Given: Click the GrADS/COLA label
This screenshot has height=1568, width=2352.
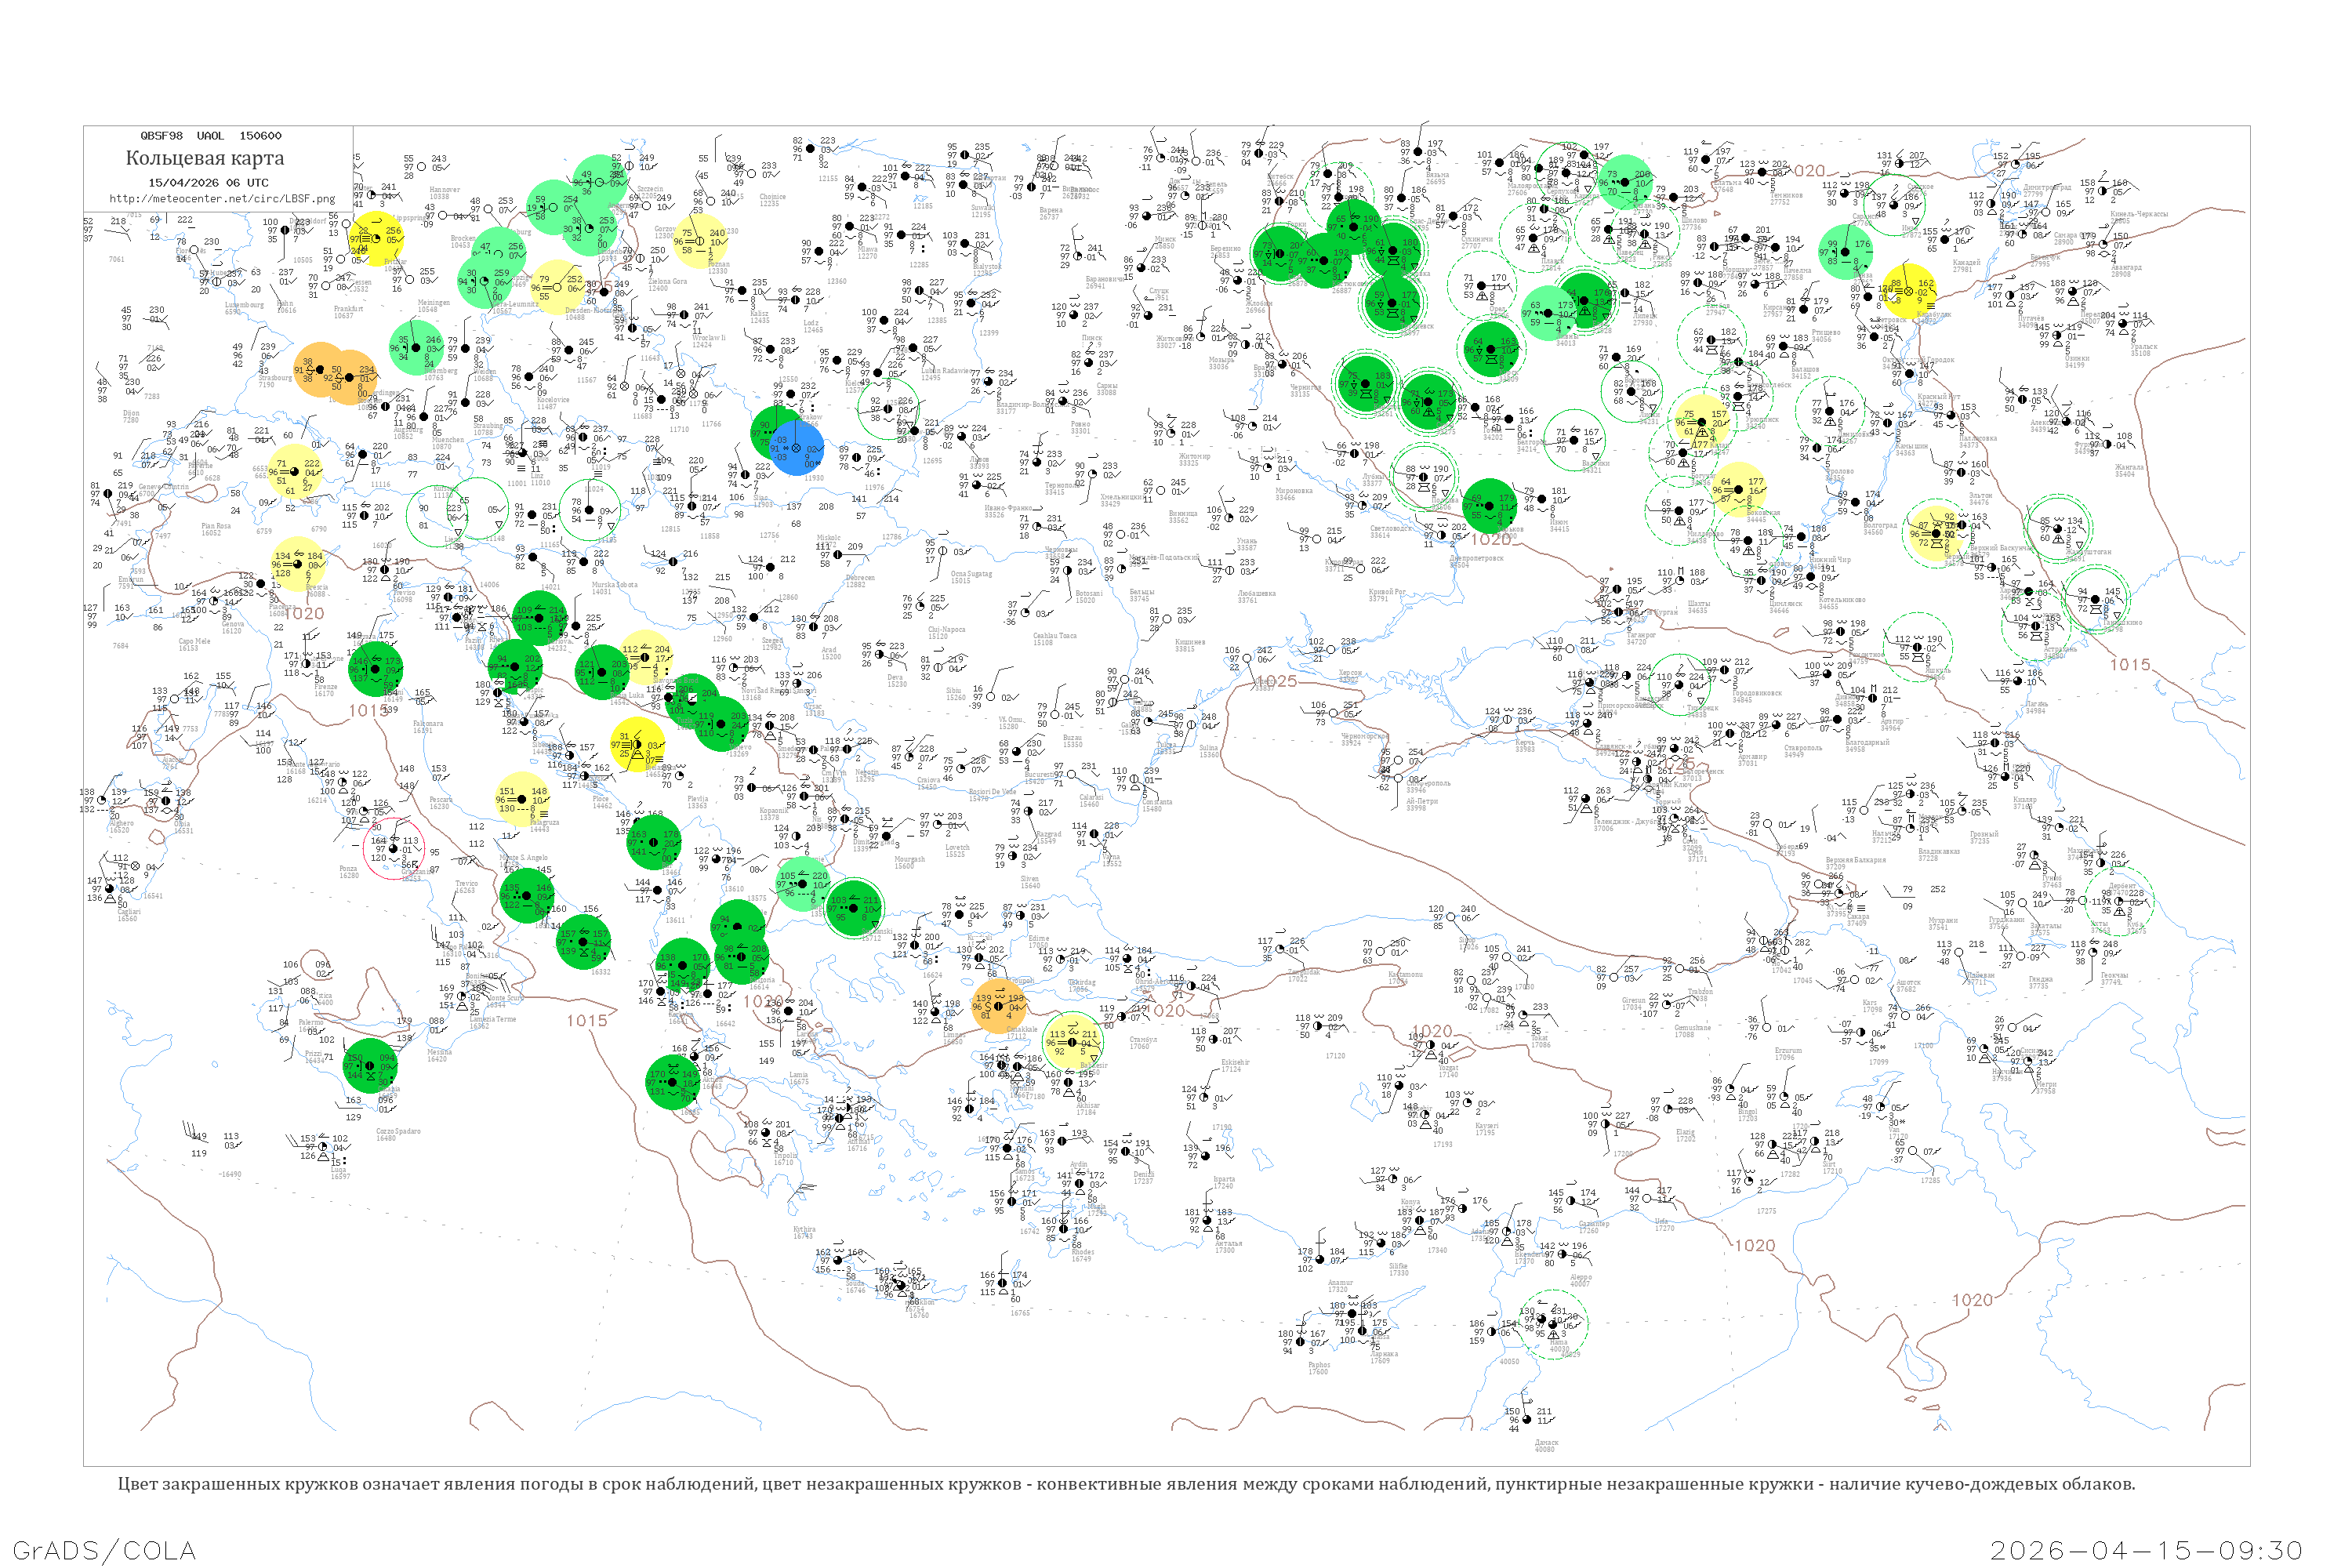Looking at the screenshot, I should 104,1550.
